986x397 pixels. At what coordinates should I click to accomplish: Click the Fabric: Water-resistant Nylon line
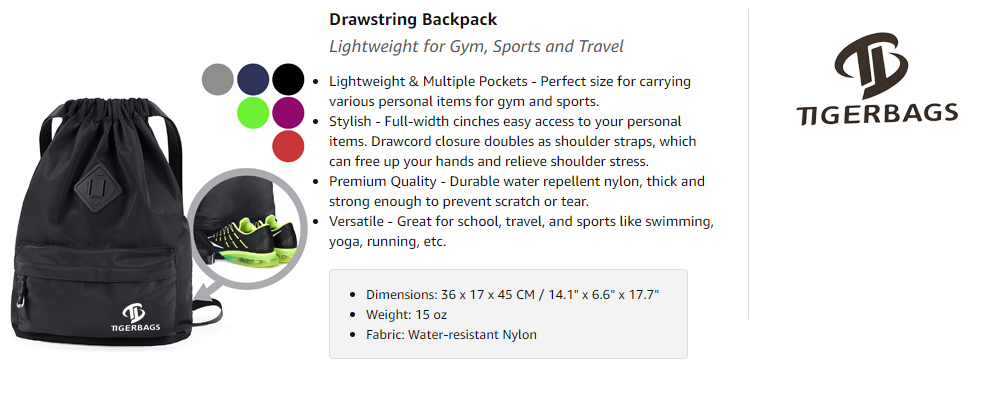(x=451, y=335)
